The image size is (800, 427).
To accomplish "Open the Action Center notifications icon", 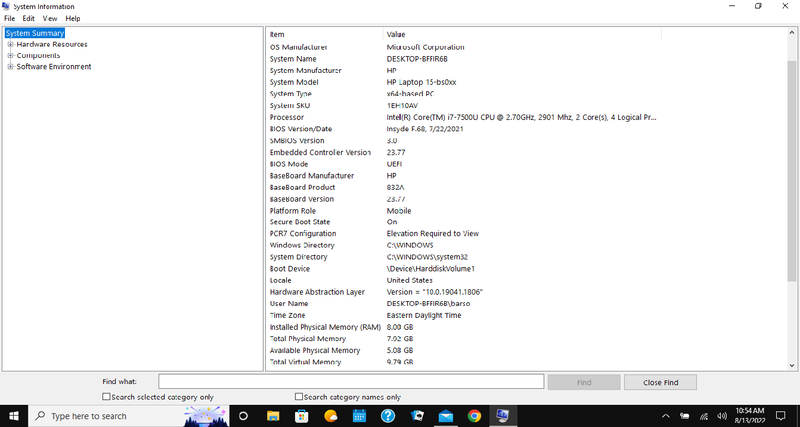I will (781, 416).
